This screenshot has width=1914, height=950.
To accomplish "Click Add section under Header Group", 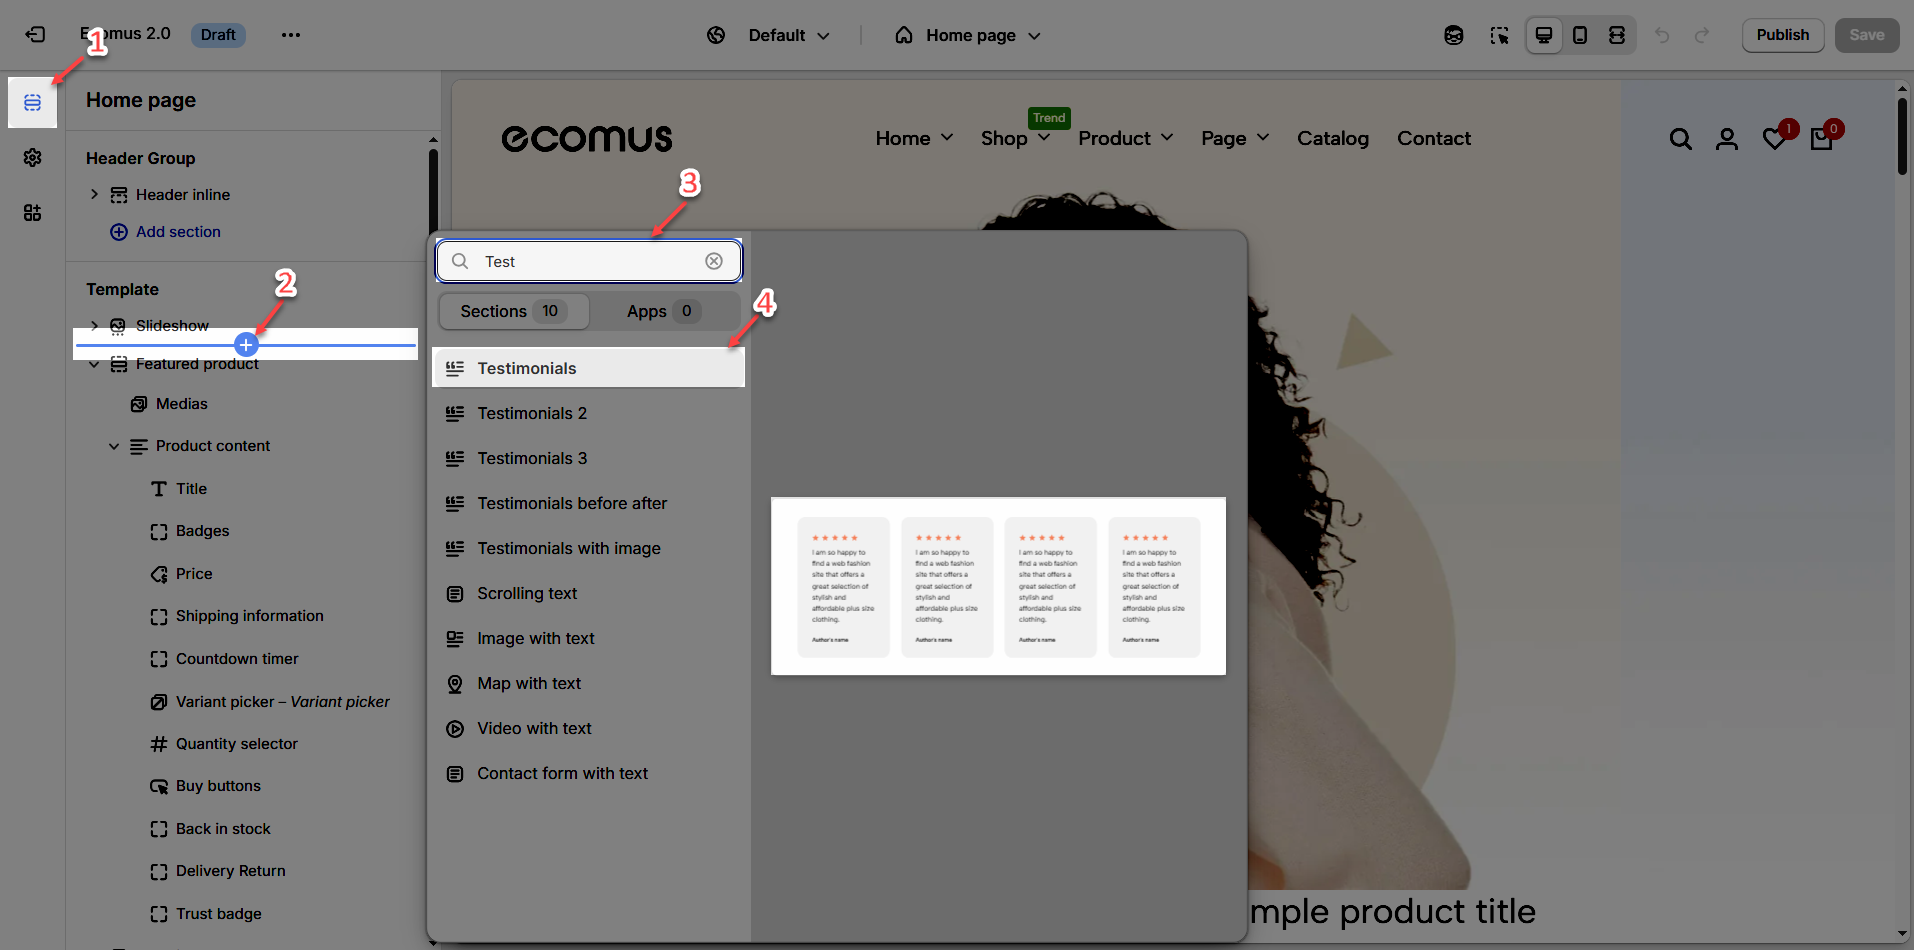I will point(165,232).
